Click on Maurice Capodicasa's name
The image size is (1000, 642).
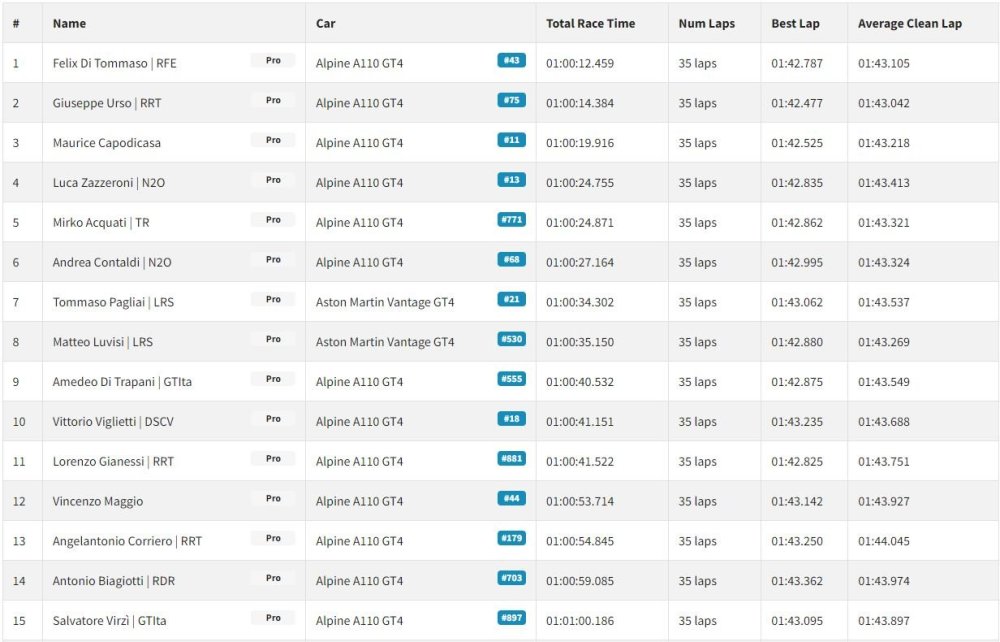point(107,143)
